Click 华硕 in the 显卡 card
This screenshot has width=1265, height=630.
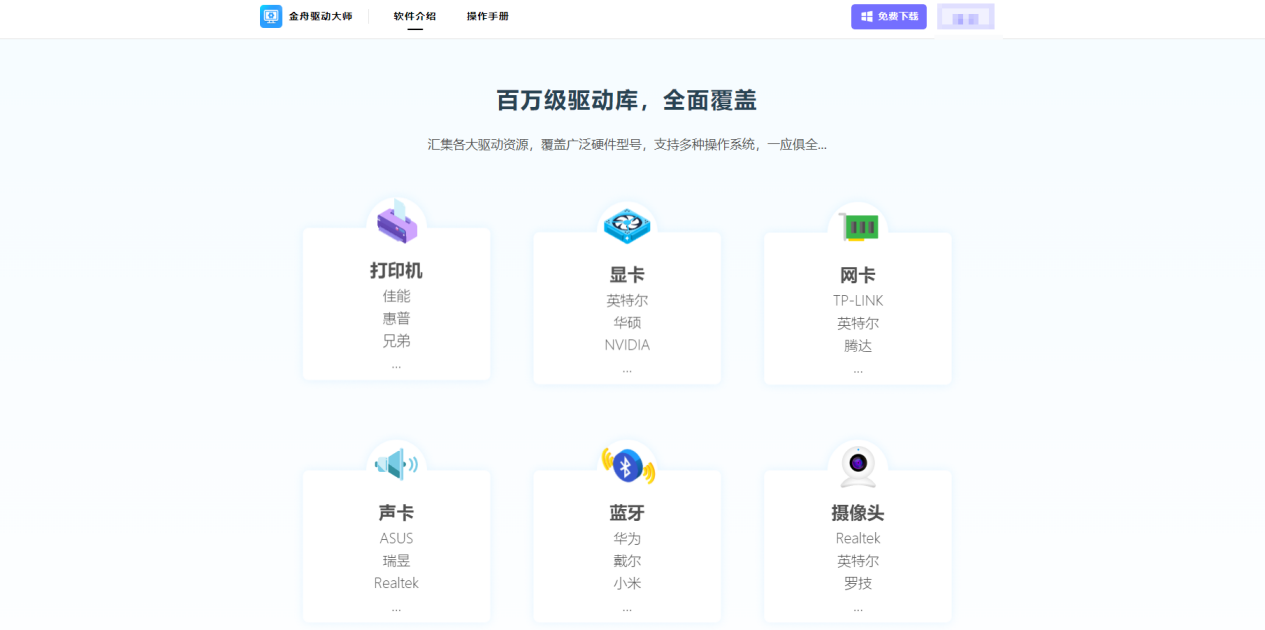(627, 323)
